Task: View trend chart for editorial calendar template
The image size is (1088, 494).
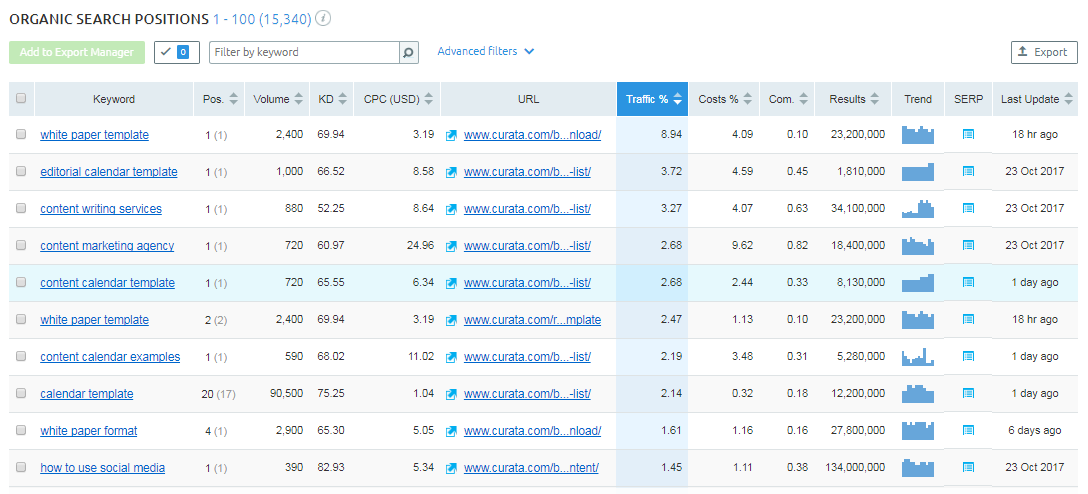Action: coord(917,171)
